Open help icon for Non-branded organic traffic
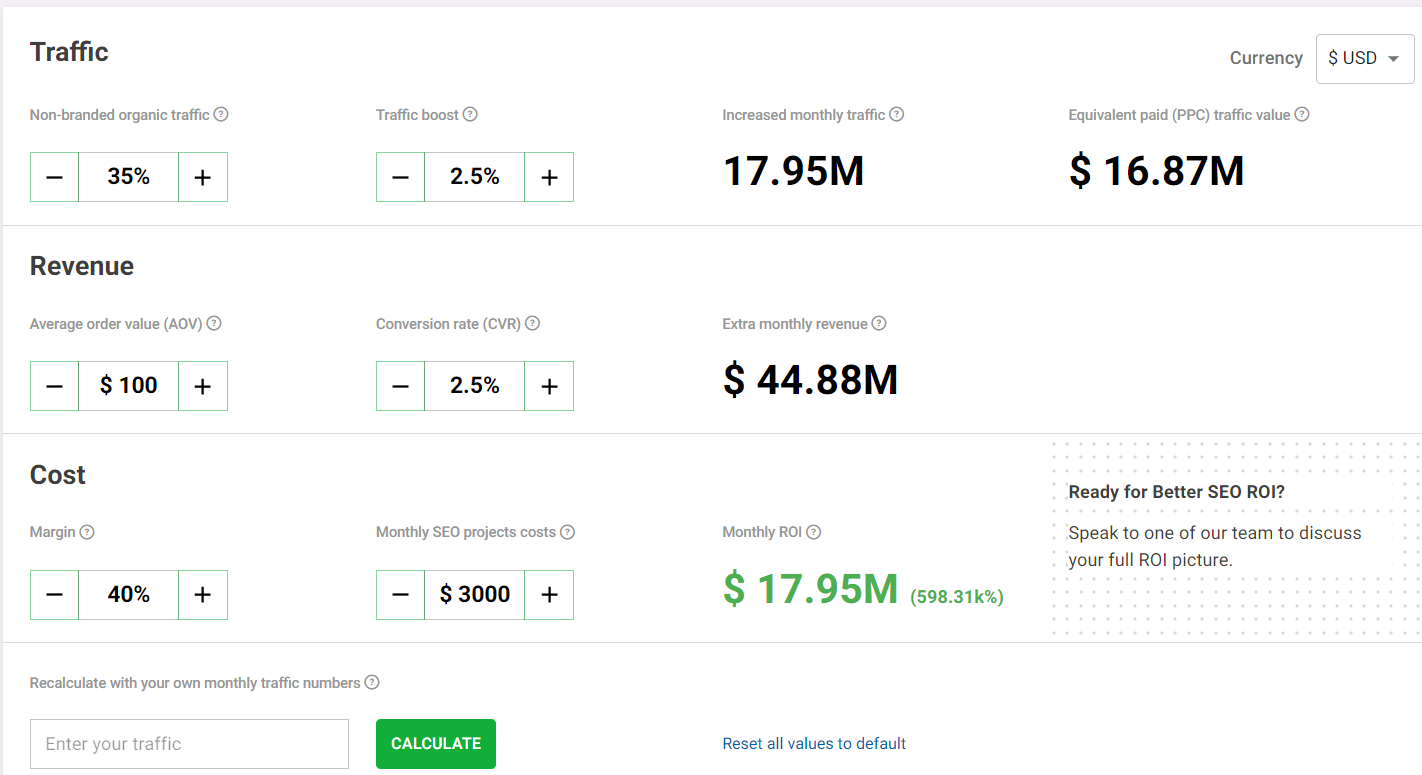Screen dimensions: 1422x775 click(x=221, y=114)
